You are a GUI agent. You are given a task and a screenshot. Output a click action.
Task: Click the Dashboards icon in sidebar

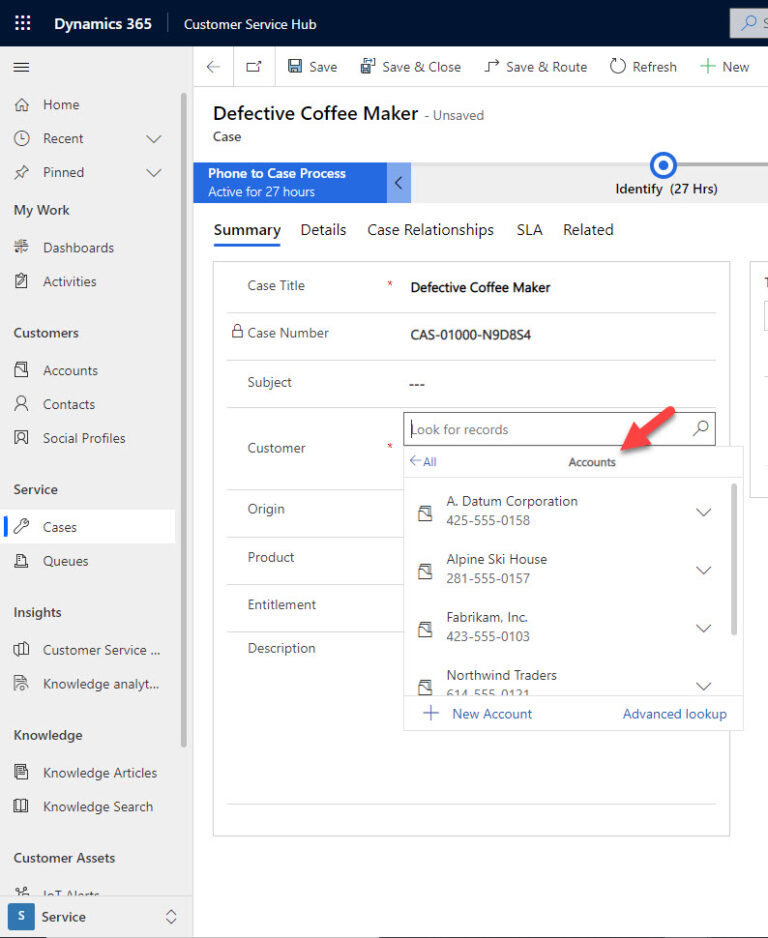click(x=22, y=246)
